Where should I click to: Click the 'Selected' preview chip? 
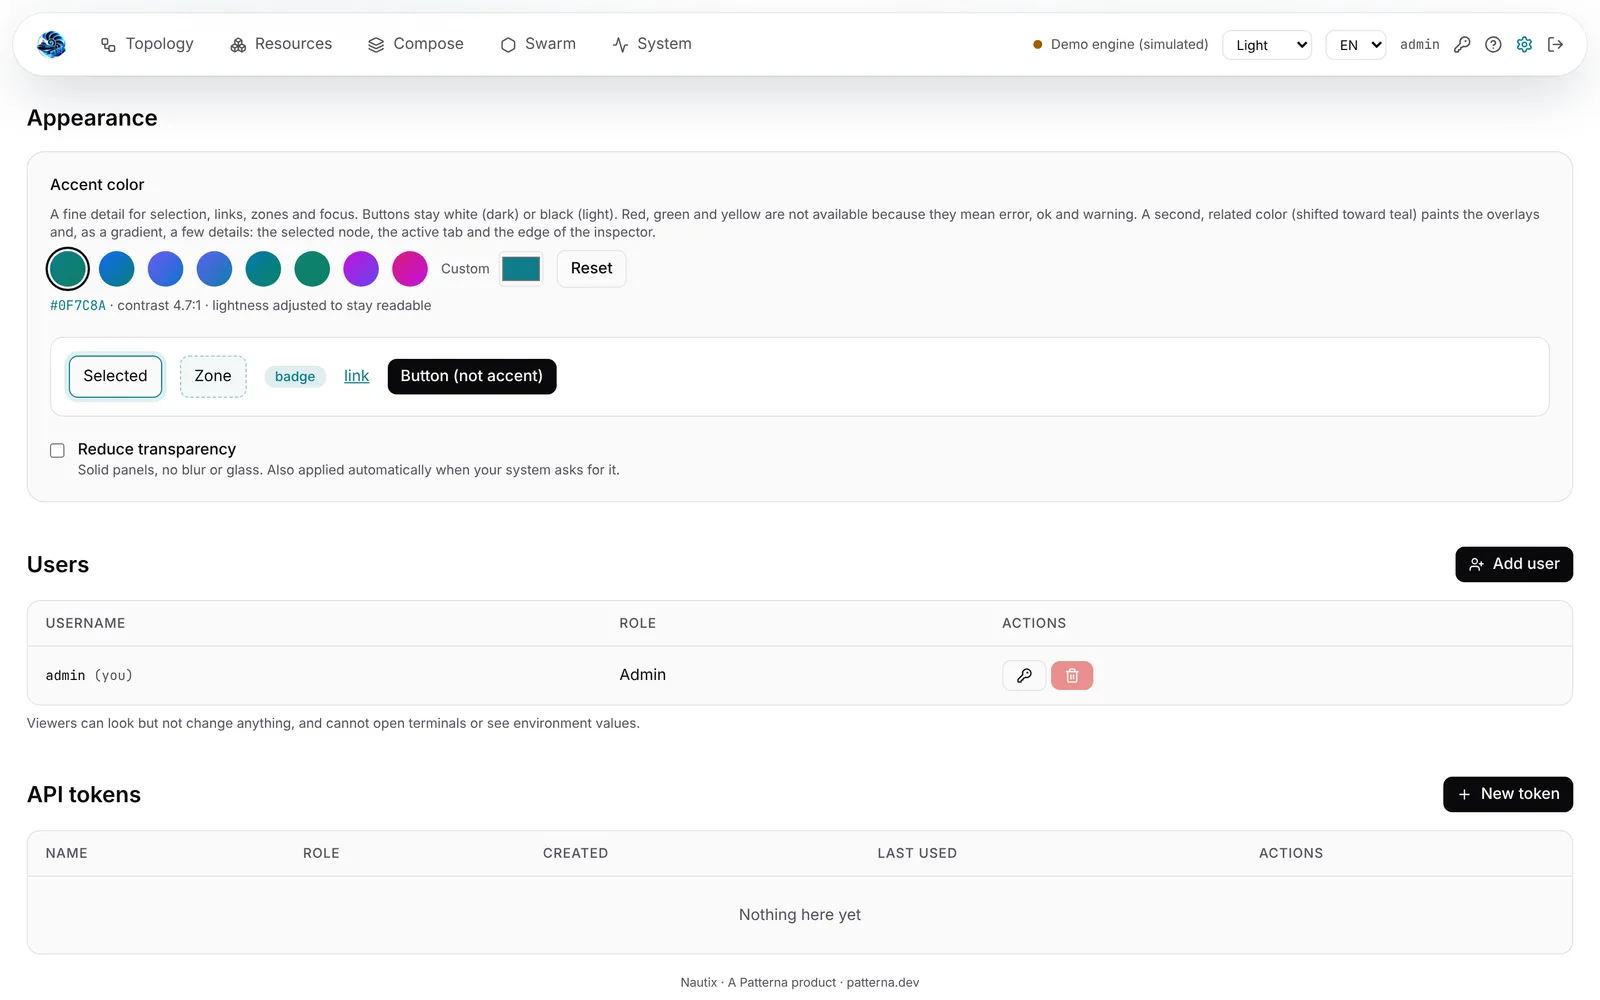115,376
